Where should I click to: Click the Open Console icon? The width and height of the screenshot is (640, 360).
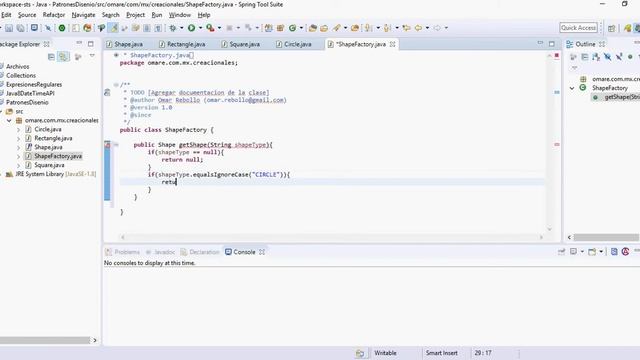[x=592, y=252]
